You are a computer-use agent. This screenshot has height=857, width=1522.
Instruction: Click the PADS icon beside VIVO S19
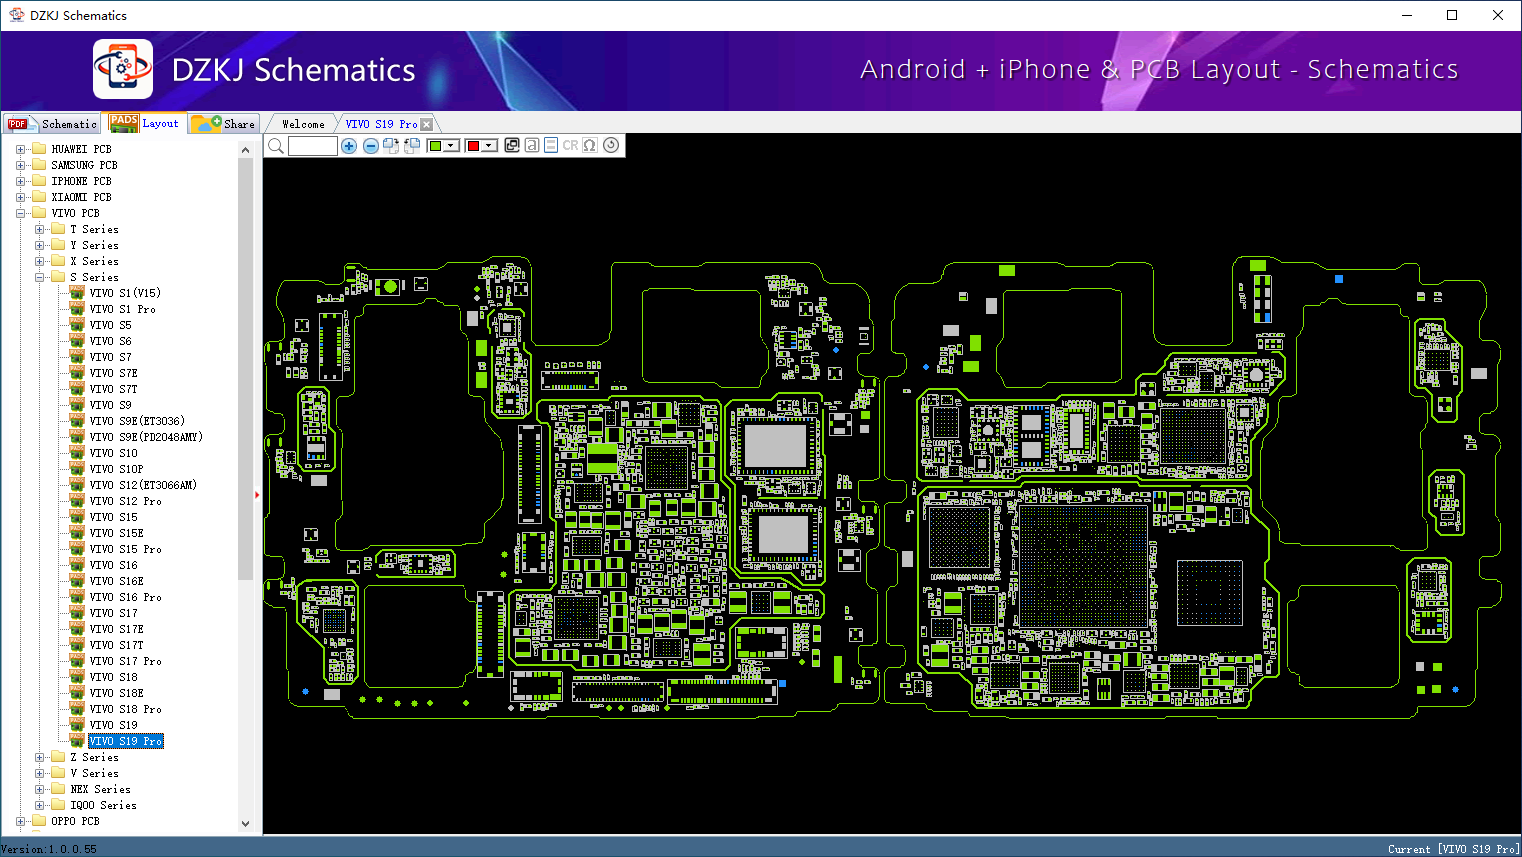pyautogui.click(x=77, y=725)
